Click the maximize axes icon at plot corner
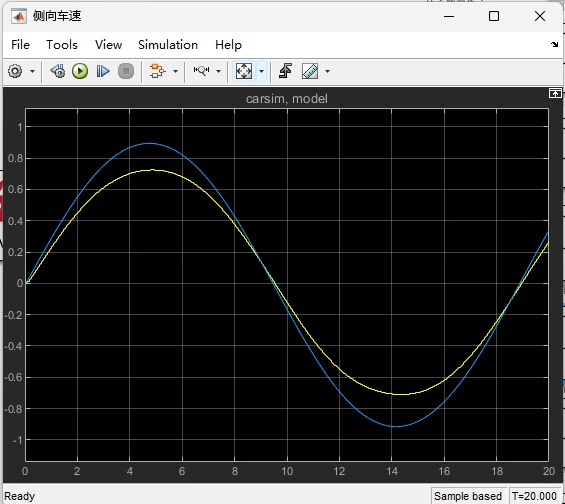This screenshot has height=504, width=565. (x=555, y=93)
